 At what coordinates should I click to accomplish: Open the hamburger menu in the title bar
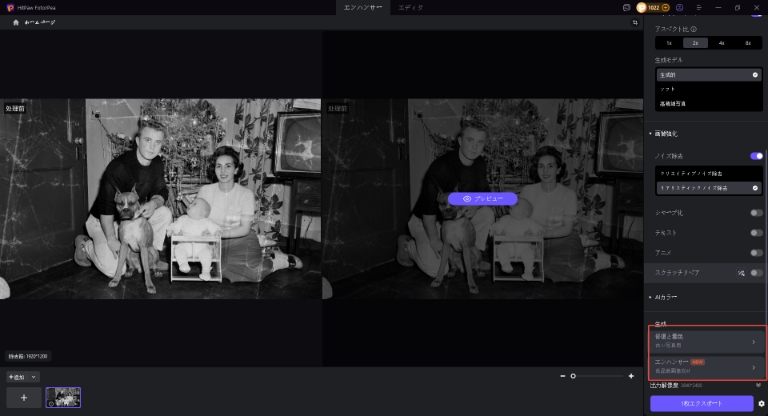[699, 7]
